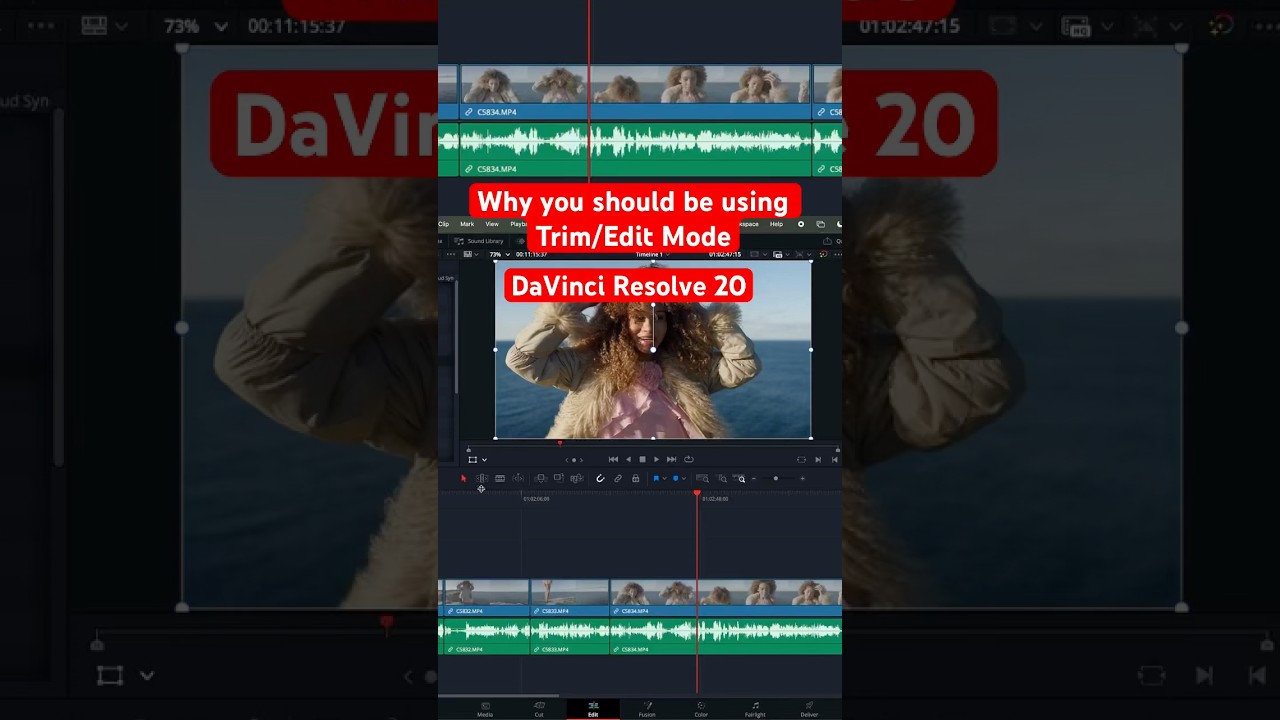The height and width of the screenshot is (720, 1280).
Task: Switch to the Cut page
Action: point(539,709)
